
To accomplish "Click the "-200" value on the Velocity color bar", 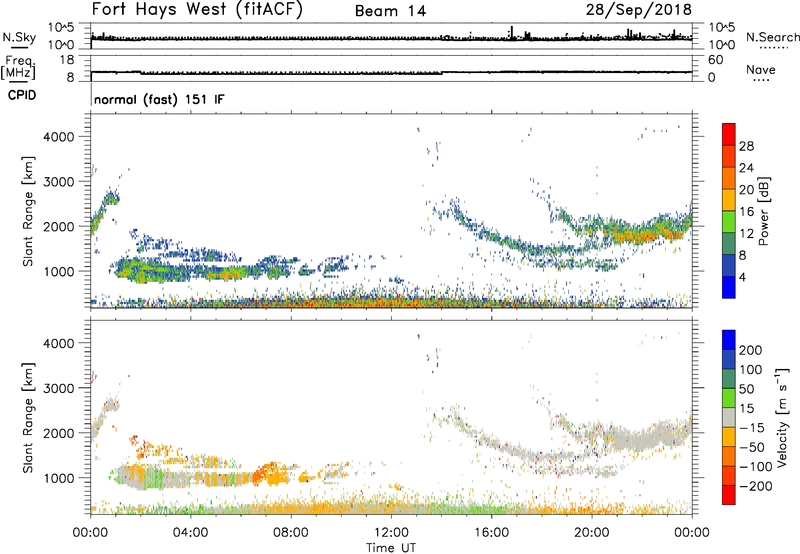I will click(755, 486).
